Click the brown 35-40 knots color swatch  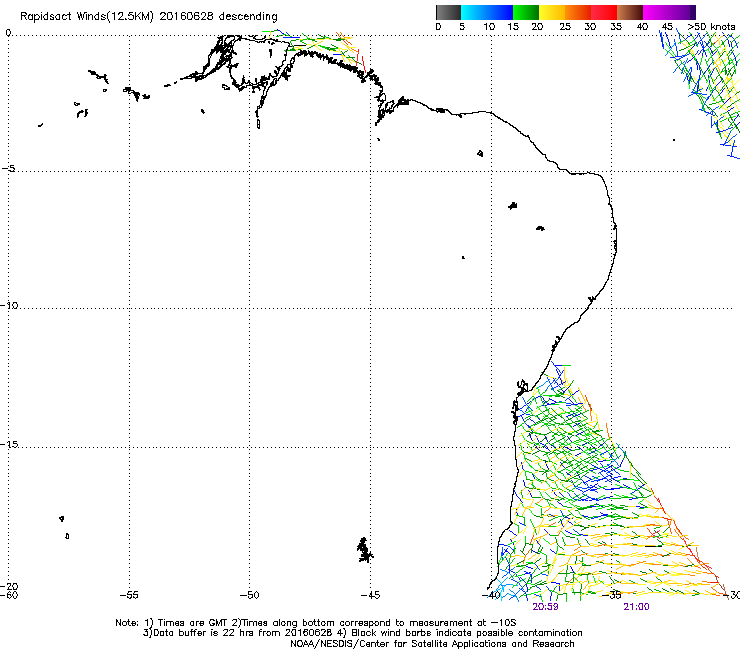click(x=630, y=12)
